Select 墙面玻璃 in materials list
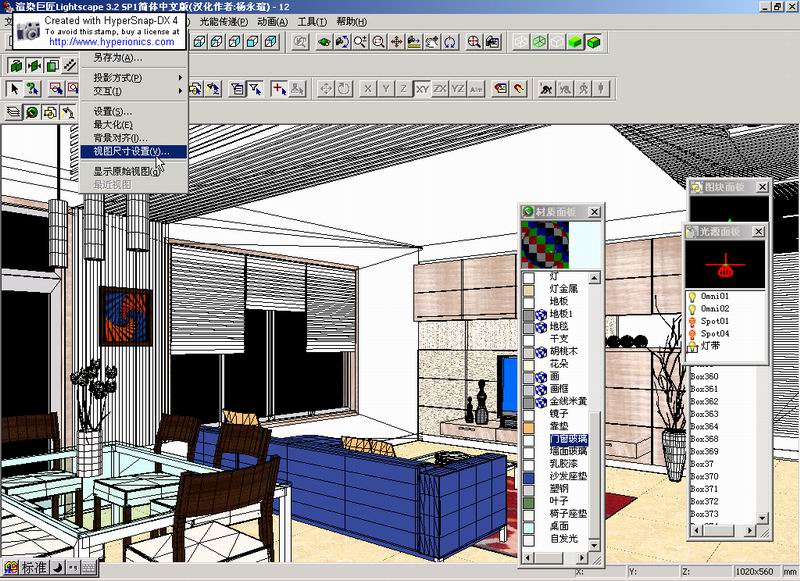 point(568,451)
